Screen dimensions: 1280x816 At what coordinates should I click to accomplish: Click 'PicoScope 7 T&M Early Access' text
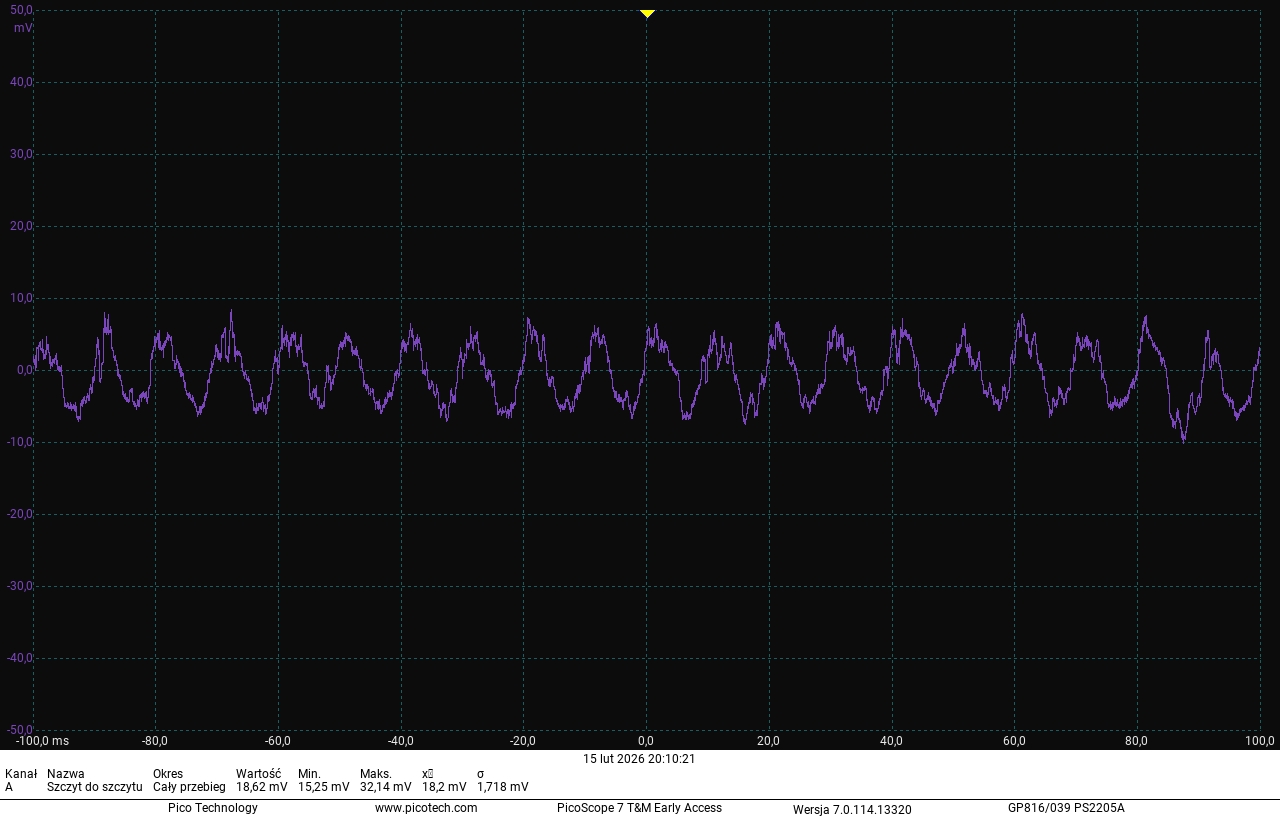pyautogui.click(x=639, y=808)
